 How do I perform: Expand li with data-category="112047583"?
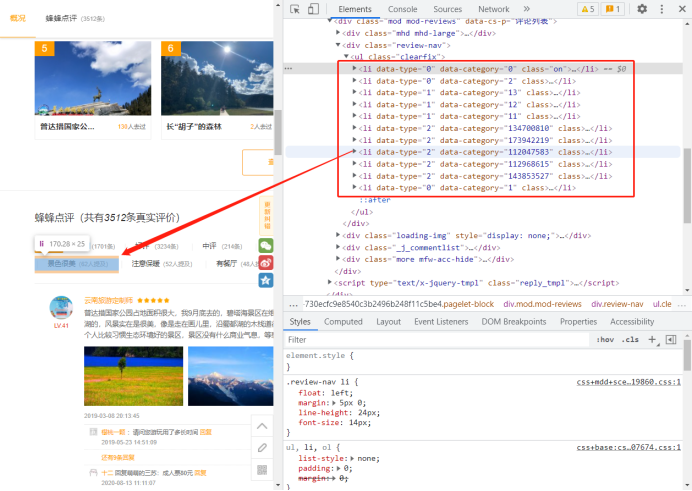click(x=354, y=152)
